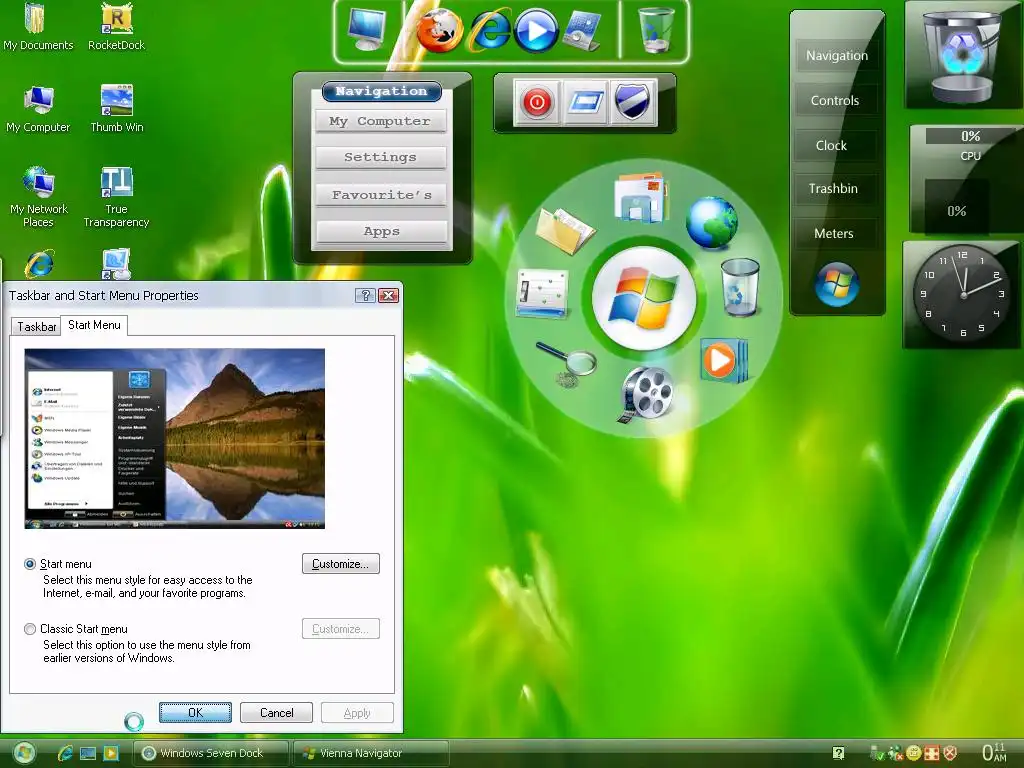The width and height of the screenshot is (1024, 768).
Task: Select the Start menu radio option
Action: pyautogui.click(x=29, y=564)
